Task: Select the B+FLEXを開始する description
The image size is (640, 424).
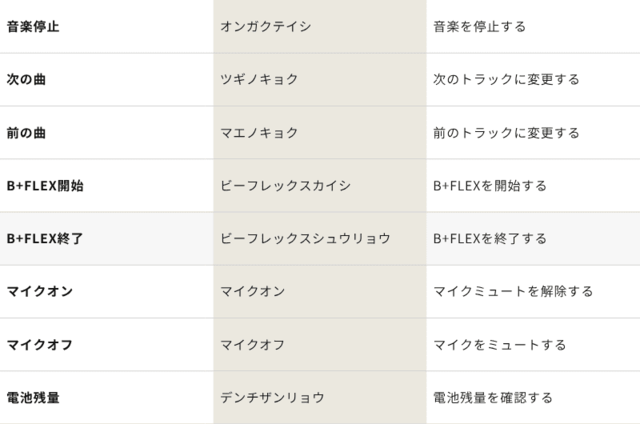Action: tap(490, 185)
